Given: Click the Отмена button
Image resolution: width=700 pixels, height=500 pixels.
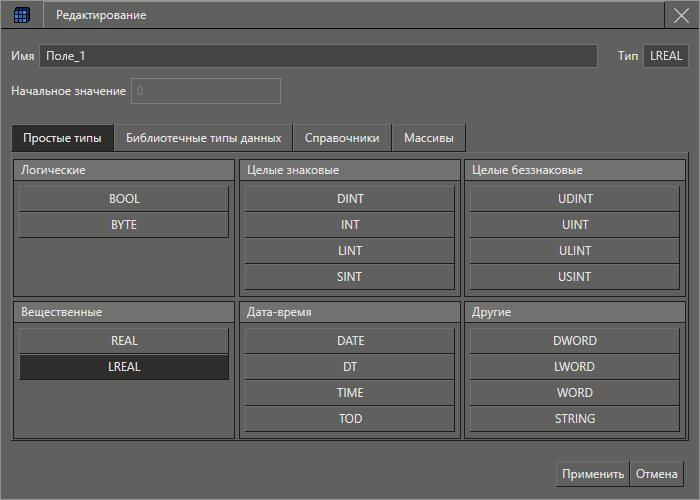Looking at the screenshot, I should pos(658,474).
